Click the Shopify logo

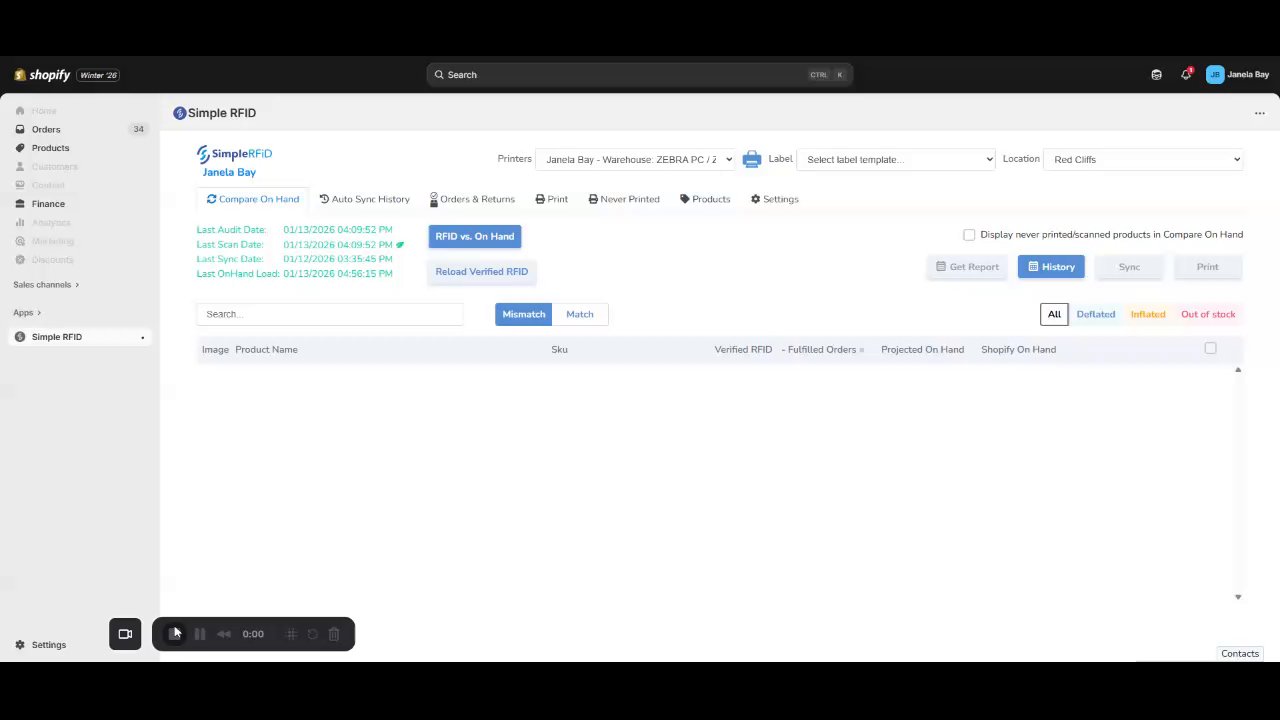pyautogui.click(x=42, y=75)
